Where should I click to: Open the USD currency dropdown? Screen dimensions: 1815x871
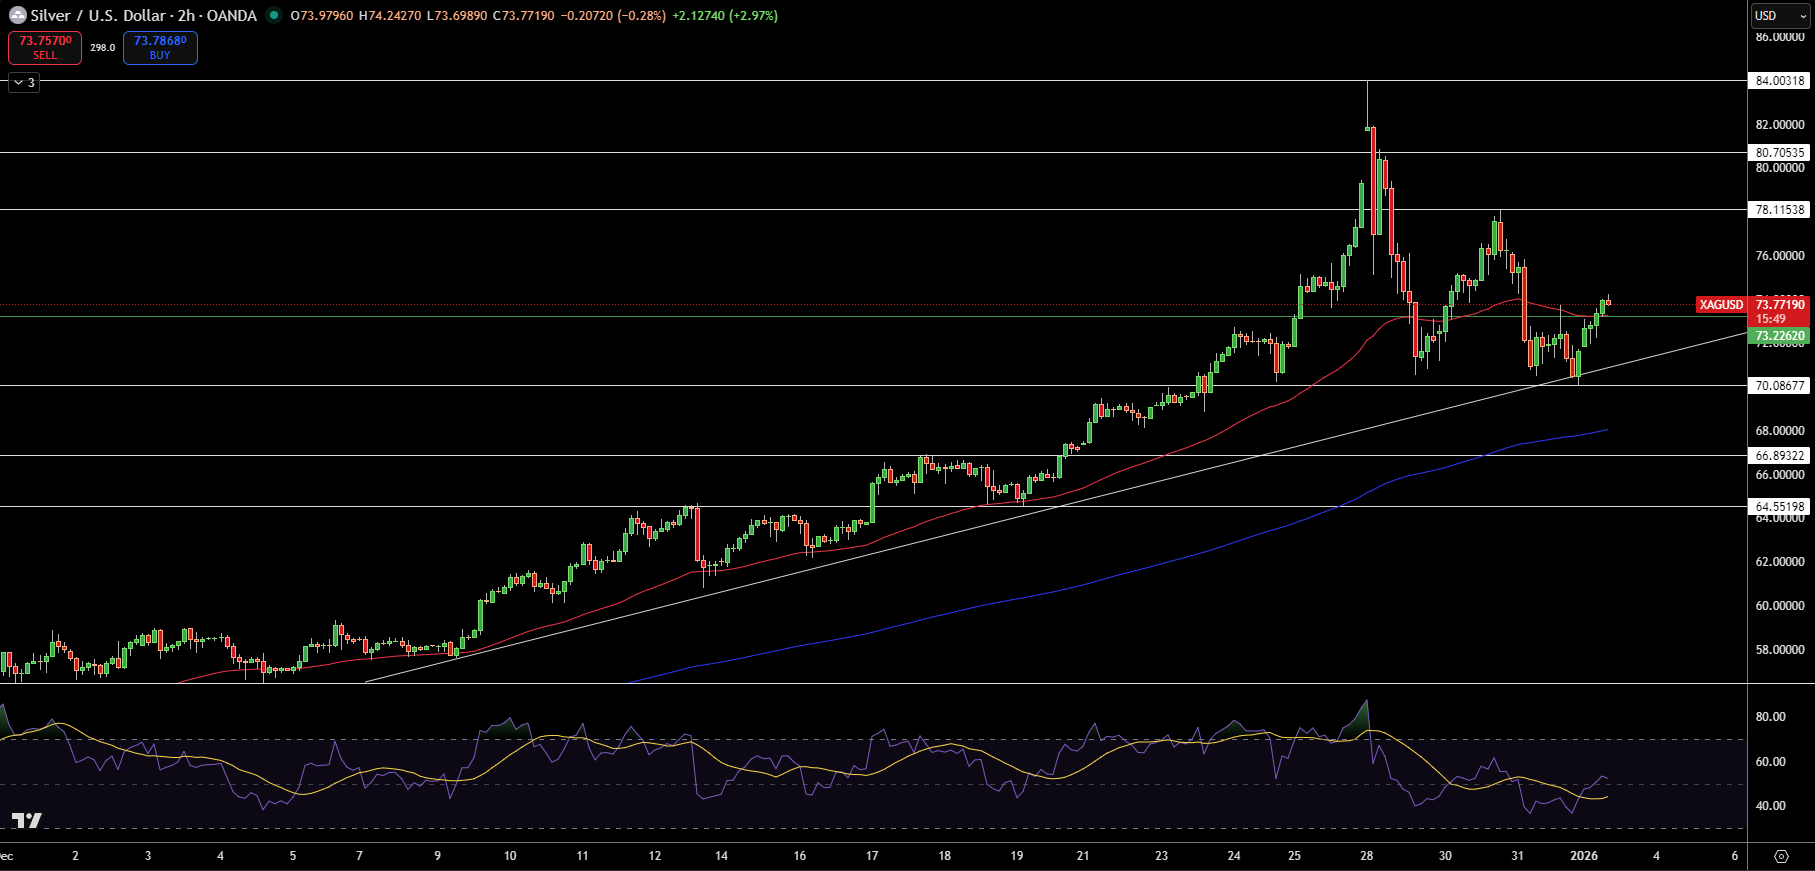point(1779,16)
